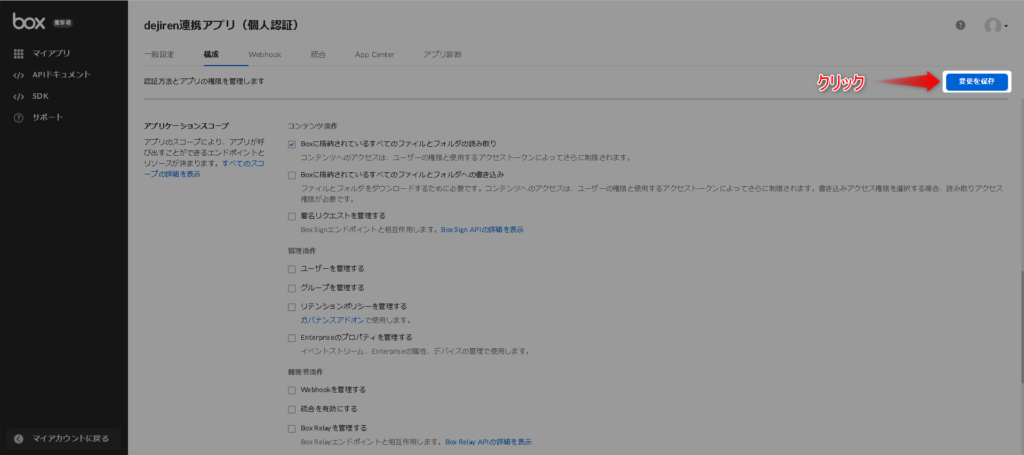This screenshot has width=1024, height=455.
Task: Check 統合を有効にする checkbox
Action: 292,409
